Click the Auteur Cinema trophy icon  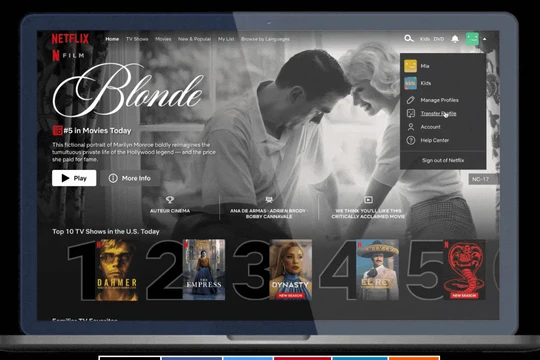click(170, 199)
